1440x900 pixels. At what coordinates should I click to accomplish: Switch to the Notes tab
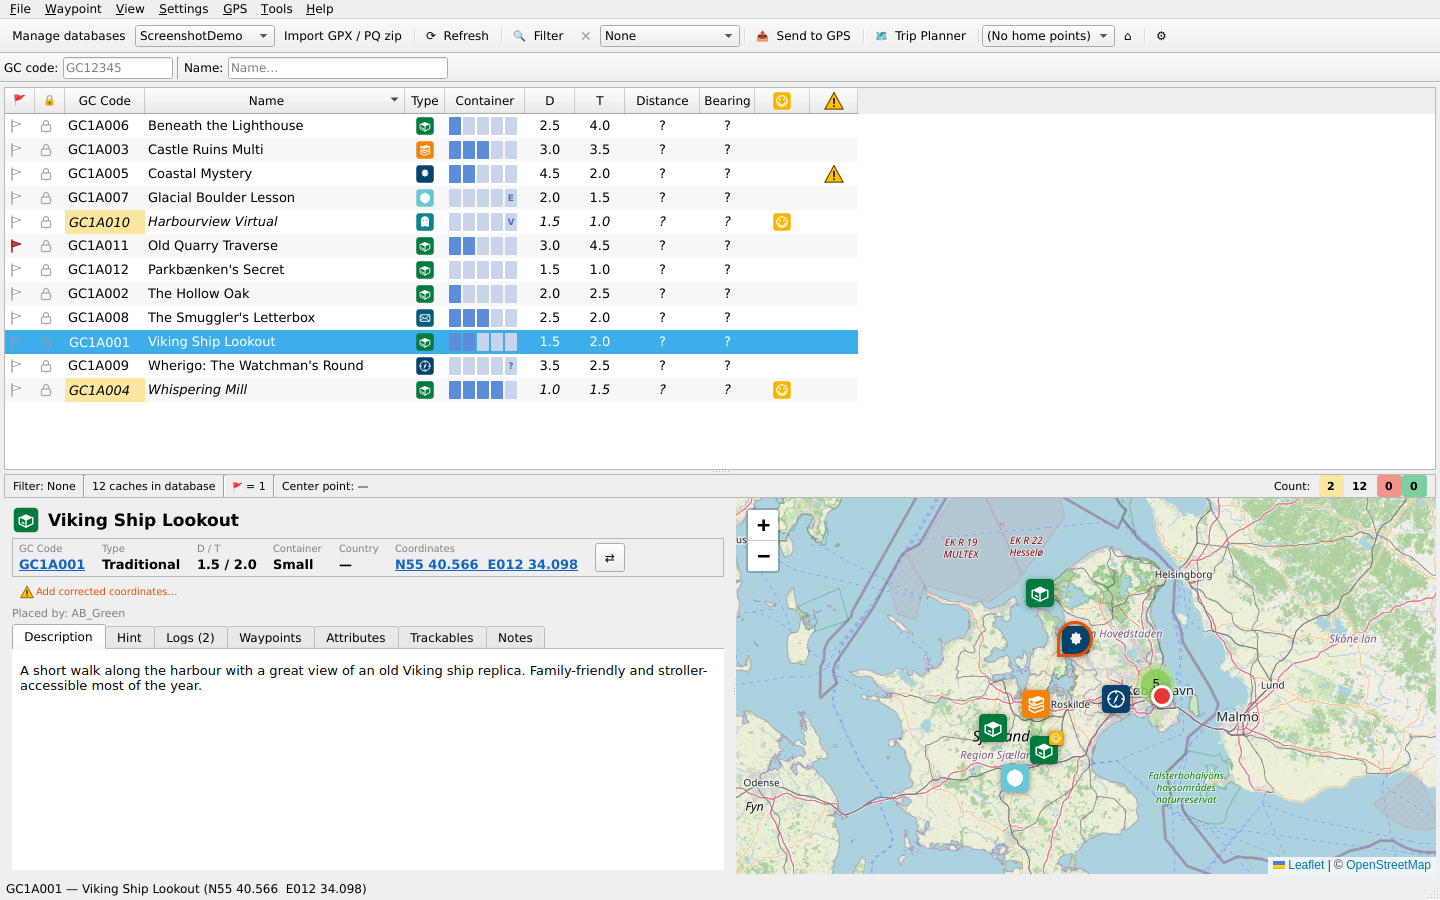click(515, 638)
